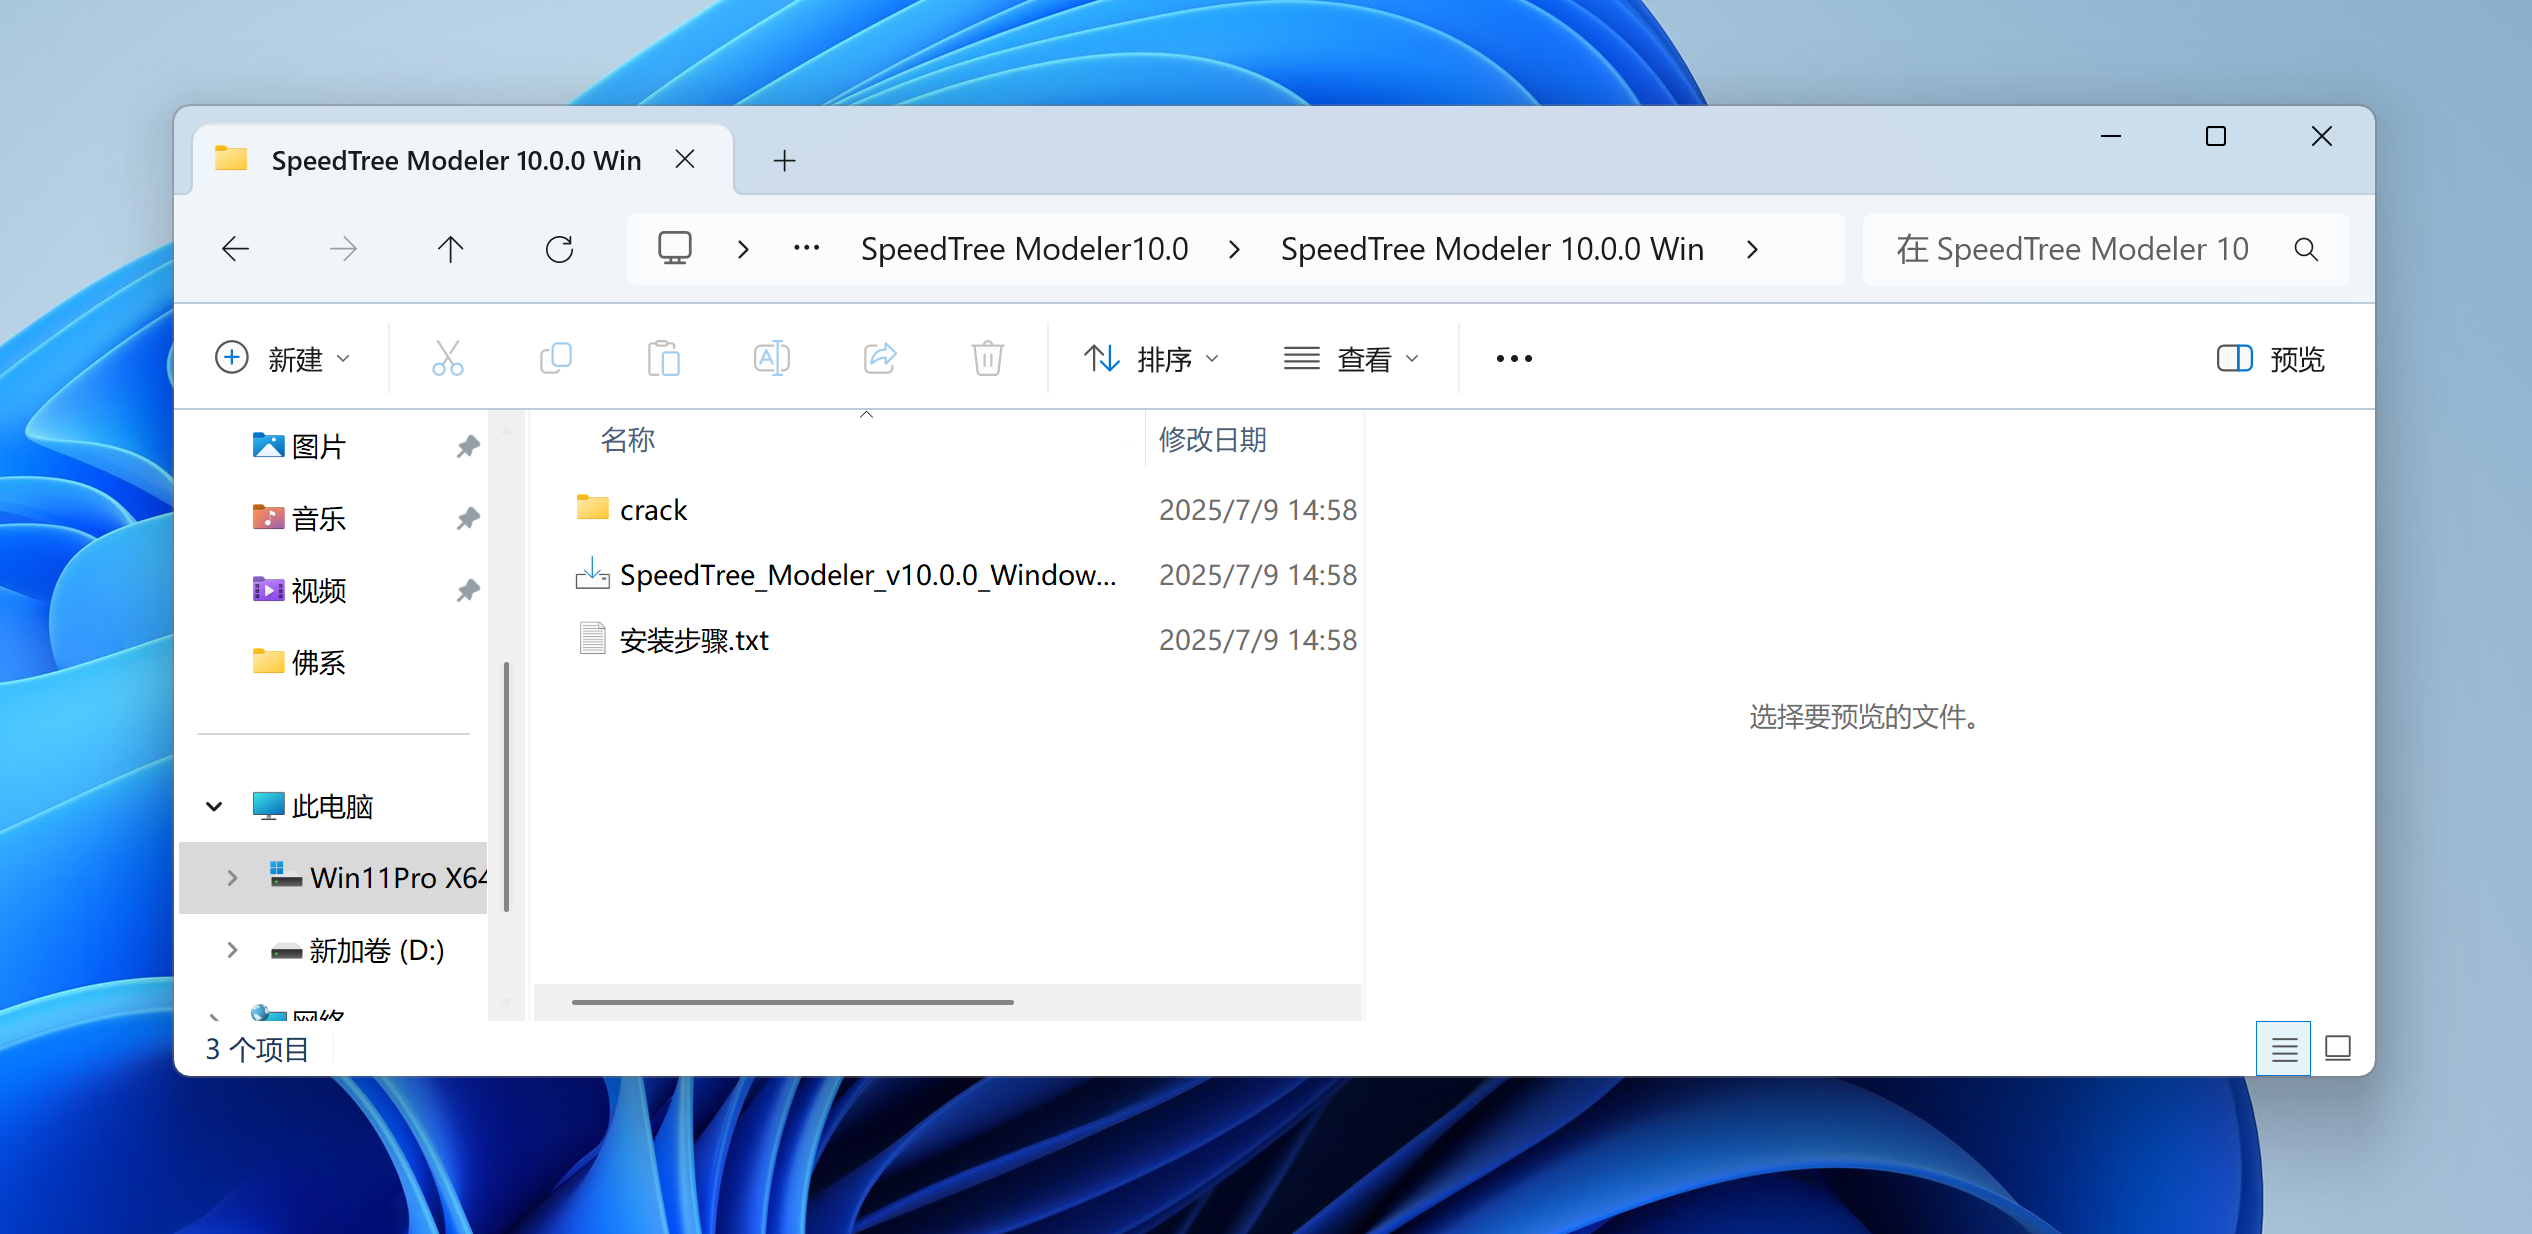Click the Delete trash icon
This screenshot has height=1234, width=2532.
tap(987, 358)
